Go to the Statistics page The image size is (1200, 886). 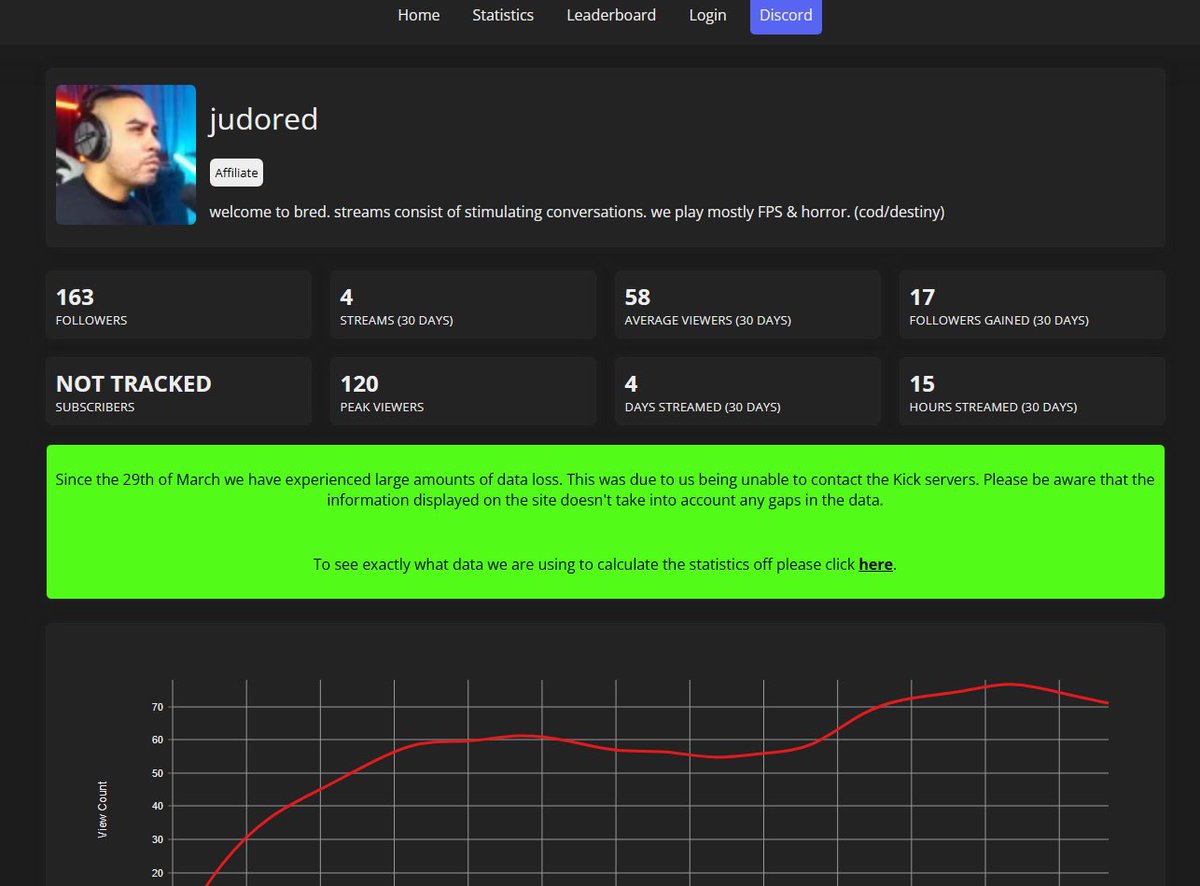[503, 15]
